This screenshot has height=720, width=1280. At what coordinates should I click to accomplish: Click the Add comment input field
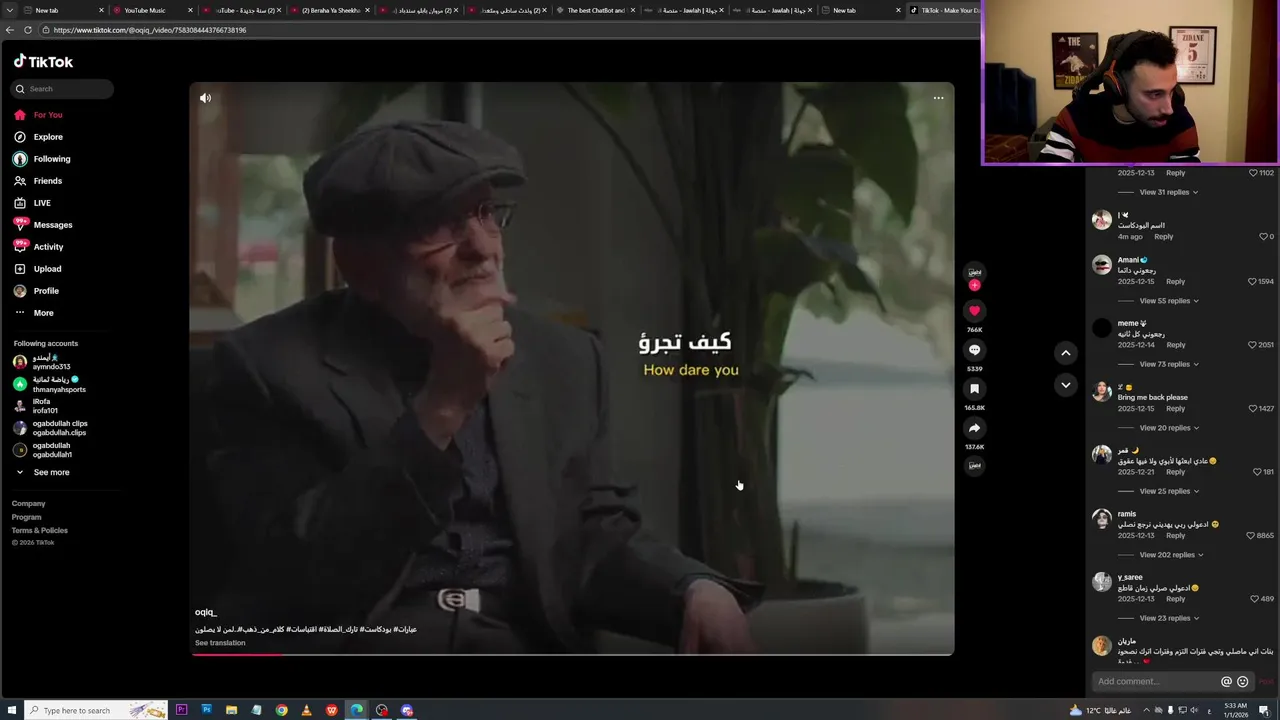(1155, 682)
